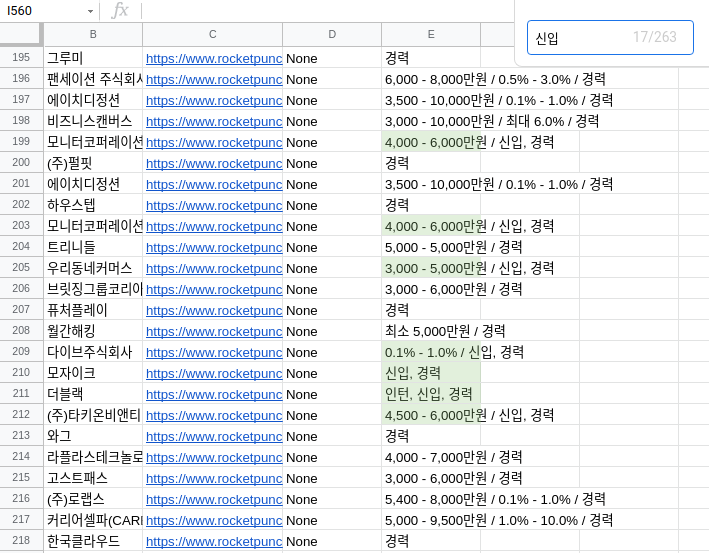709x553 pixels.
Task: Select cell 월간해킹
Action: click(93, 331)
